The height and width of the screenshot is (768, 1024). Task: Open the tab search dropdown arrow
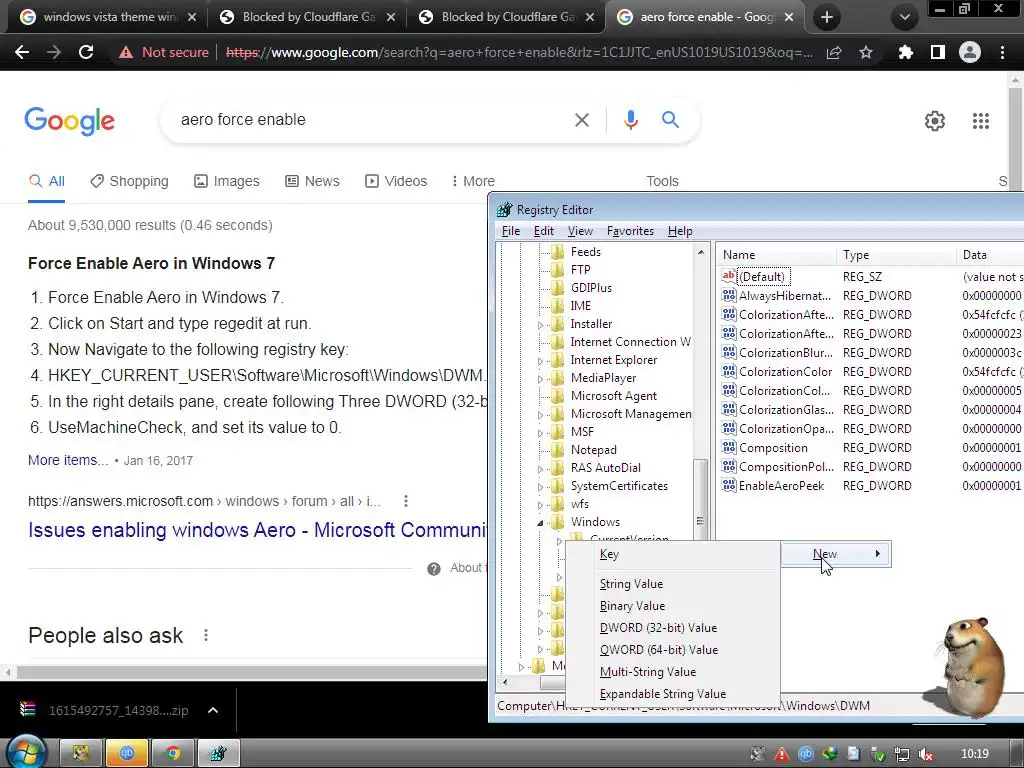coord(904,18)
